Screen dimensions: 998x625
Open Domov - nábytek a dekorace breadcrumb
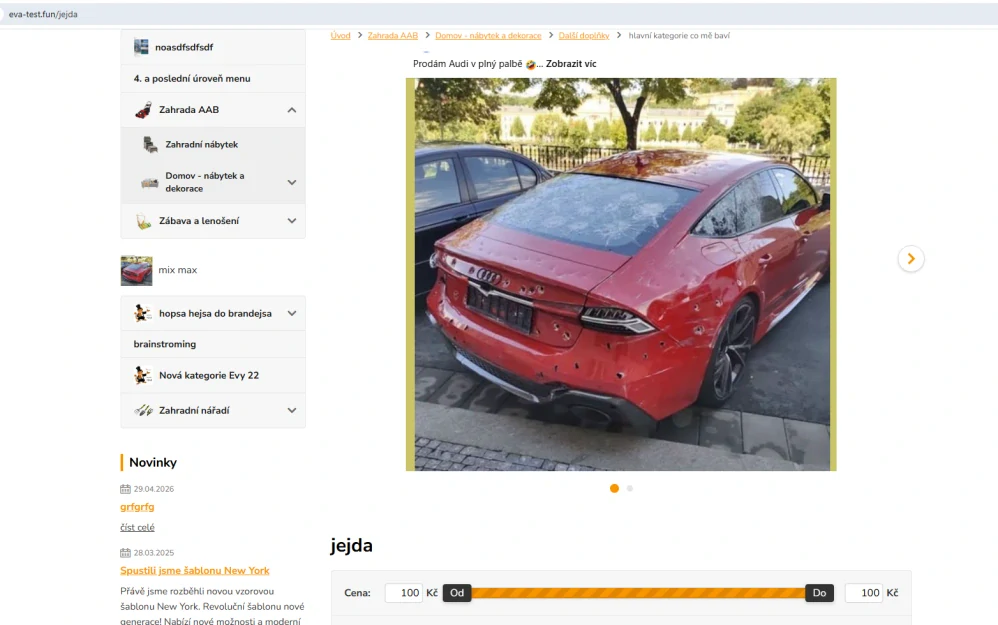click(488, 36)
